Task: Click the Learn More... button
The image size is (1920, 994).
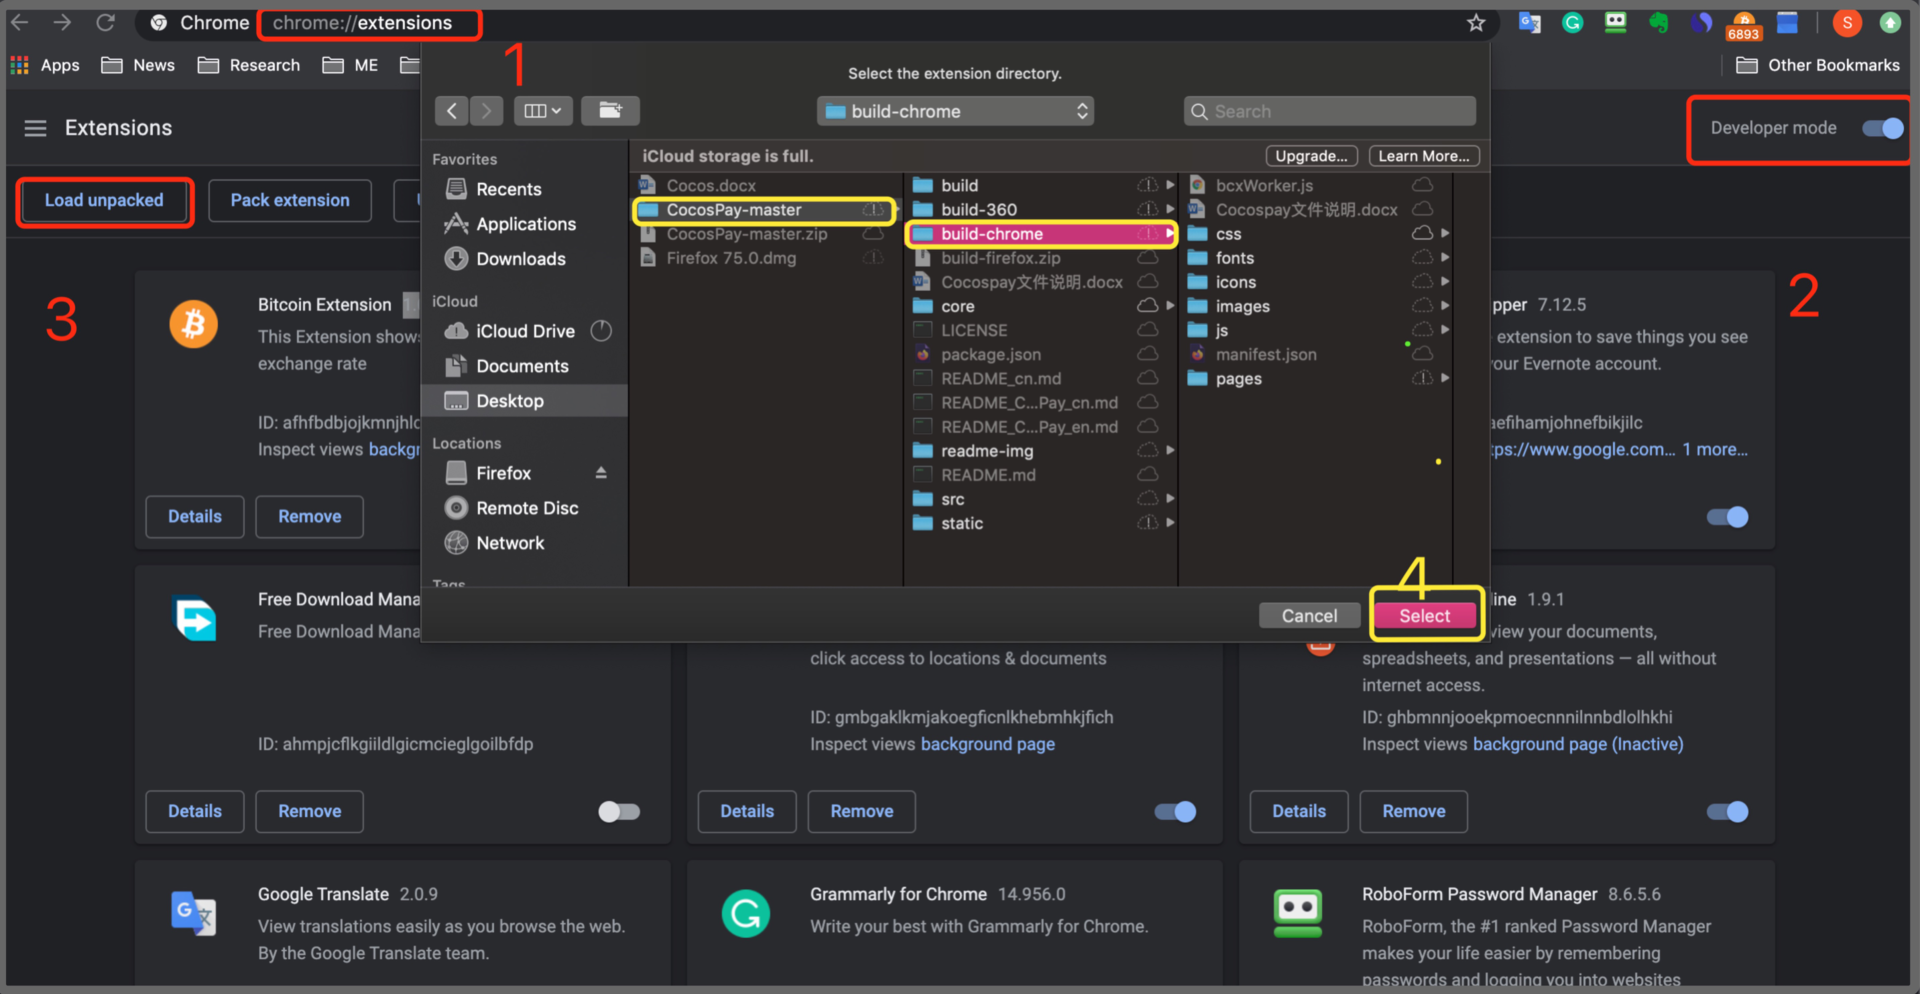Action: click(1424, 156)
